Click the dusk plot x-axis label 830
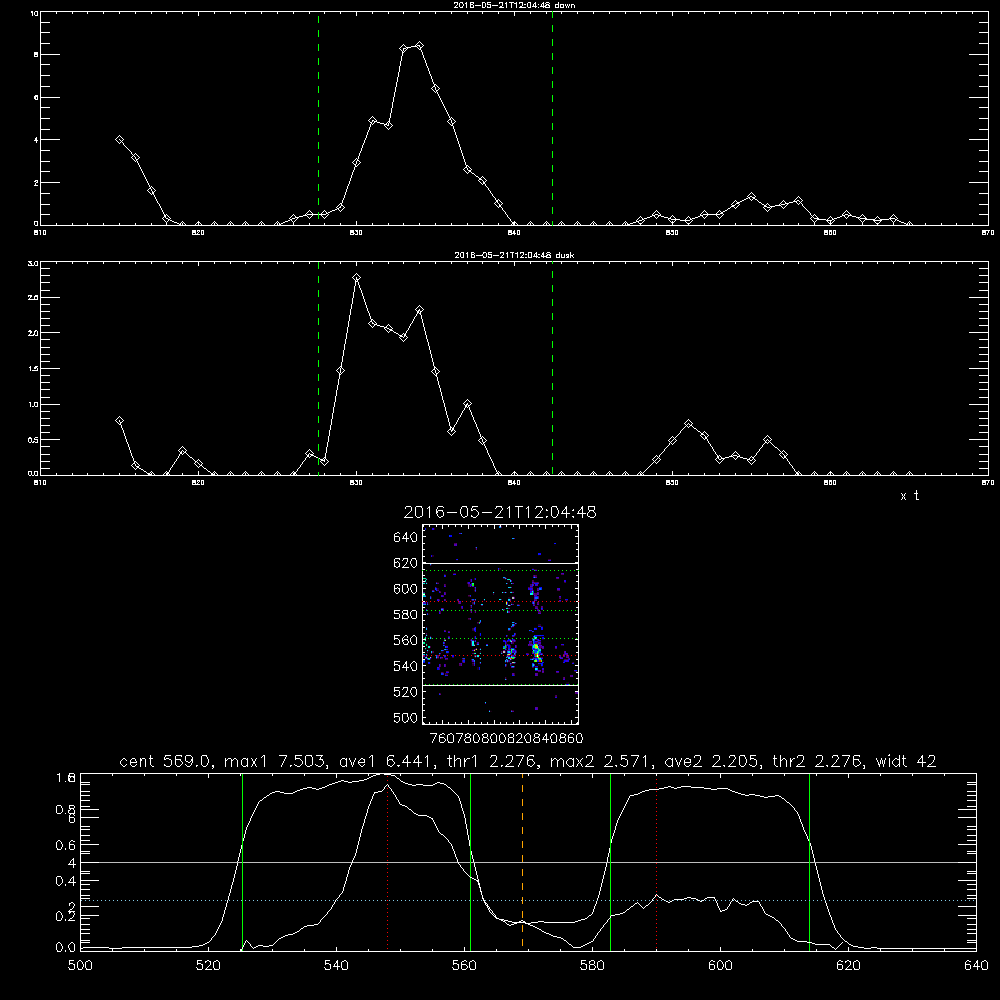The image size is (1000, 1000). pyautogui.click(x=356, y=483)
